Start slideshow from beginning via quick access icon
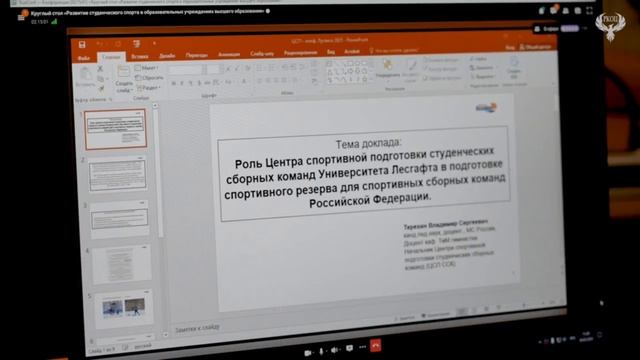Viewport: 640px width, 360px height. pos(137,43)
